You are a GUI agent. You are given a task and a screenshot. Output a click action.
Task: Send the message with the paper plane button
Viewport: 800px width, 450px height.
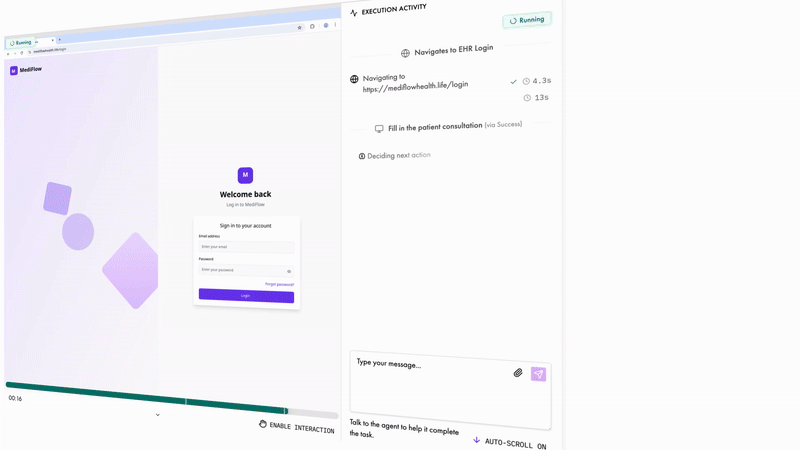click(538, 374)
